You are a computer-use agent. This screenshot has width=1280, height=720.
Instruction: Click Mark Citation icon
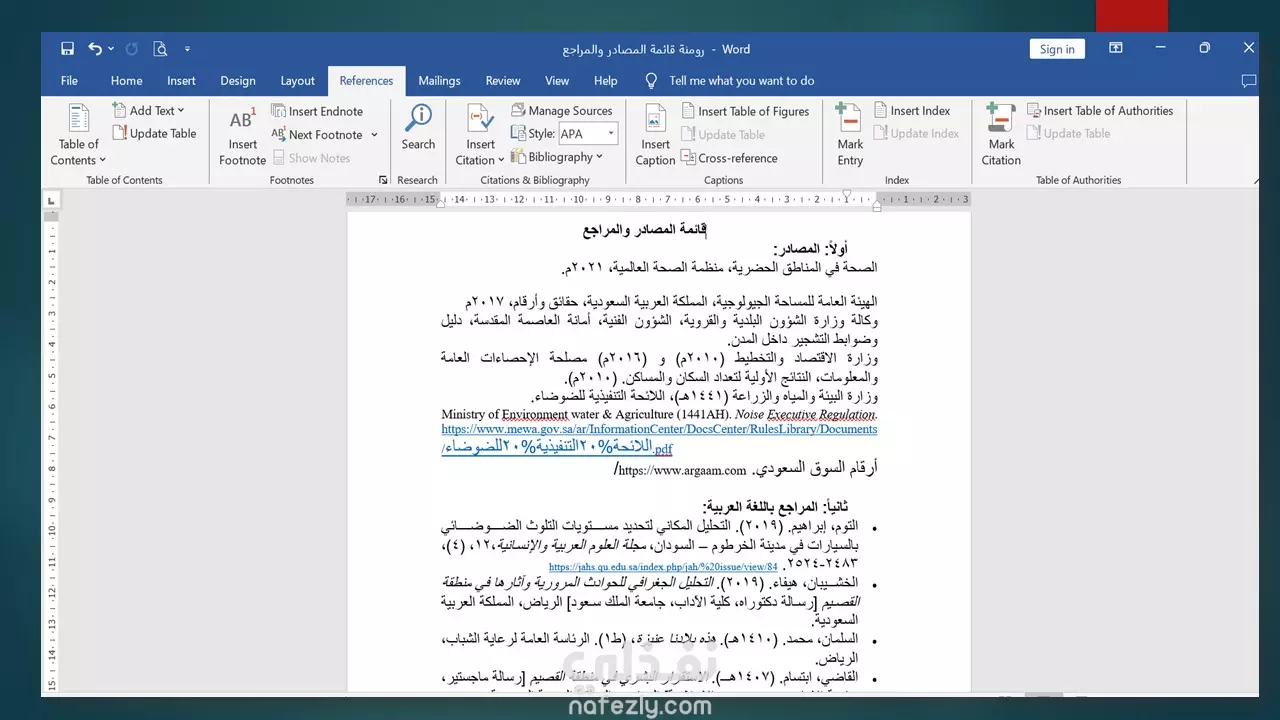(x=1001, y=134)
